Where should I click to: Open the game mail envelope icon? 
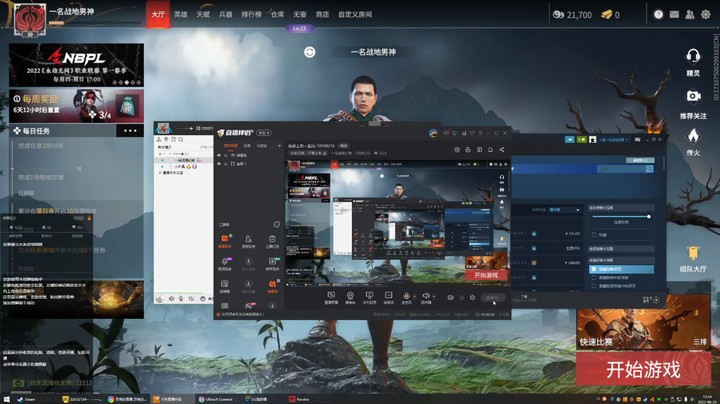click(x=674, y=14)
